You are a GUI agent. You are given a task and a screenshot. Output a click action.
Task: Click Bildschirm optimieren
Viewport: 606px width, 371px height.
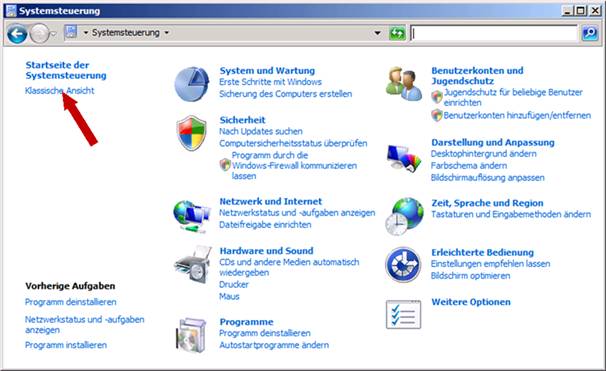pos(470,276)
